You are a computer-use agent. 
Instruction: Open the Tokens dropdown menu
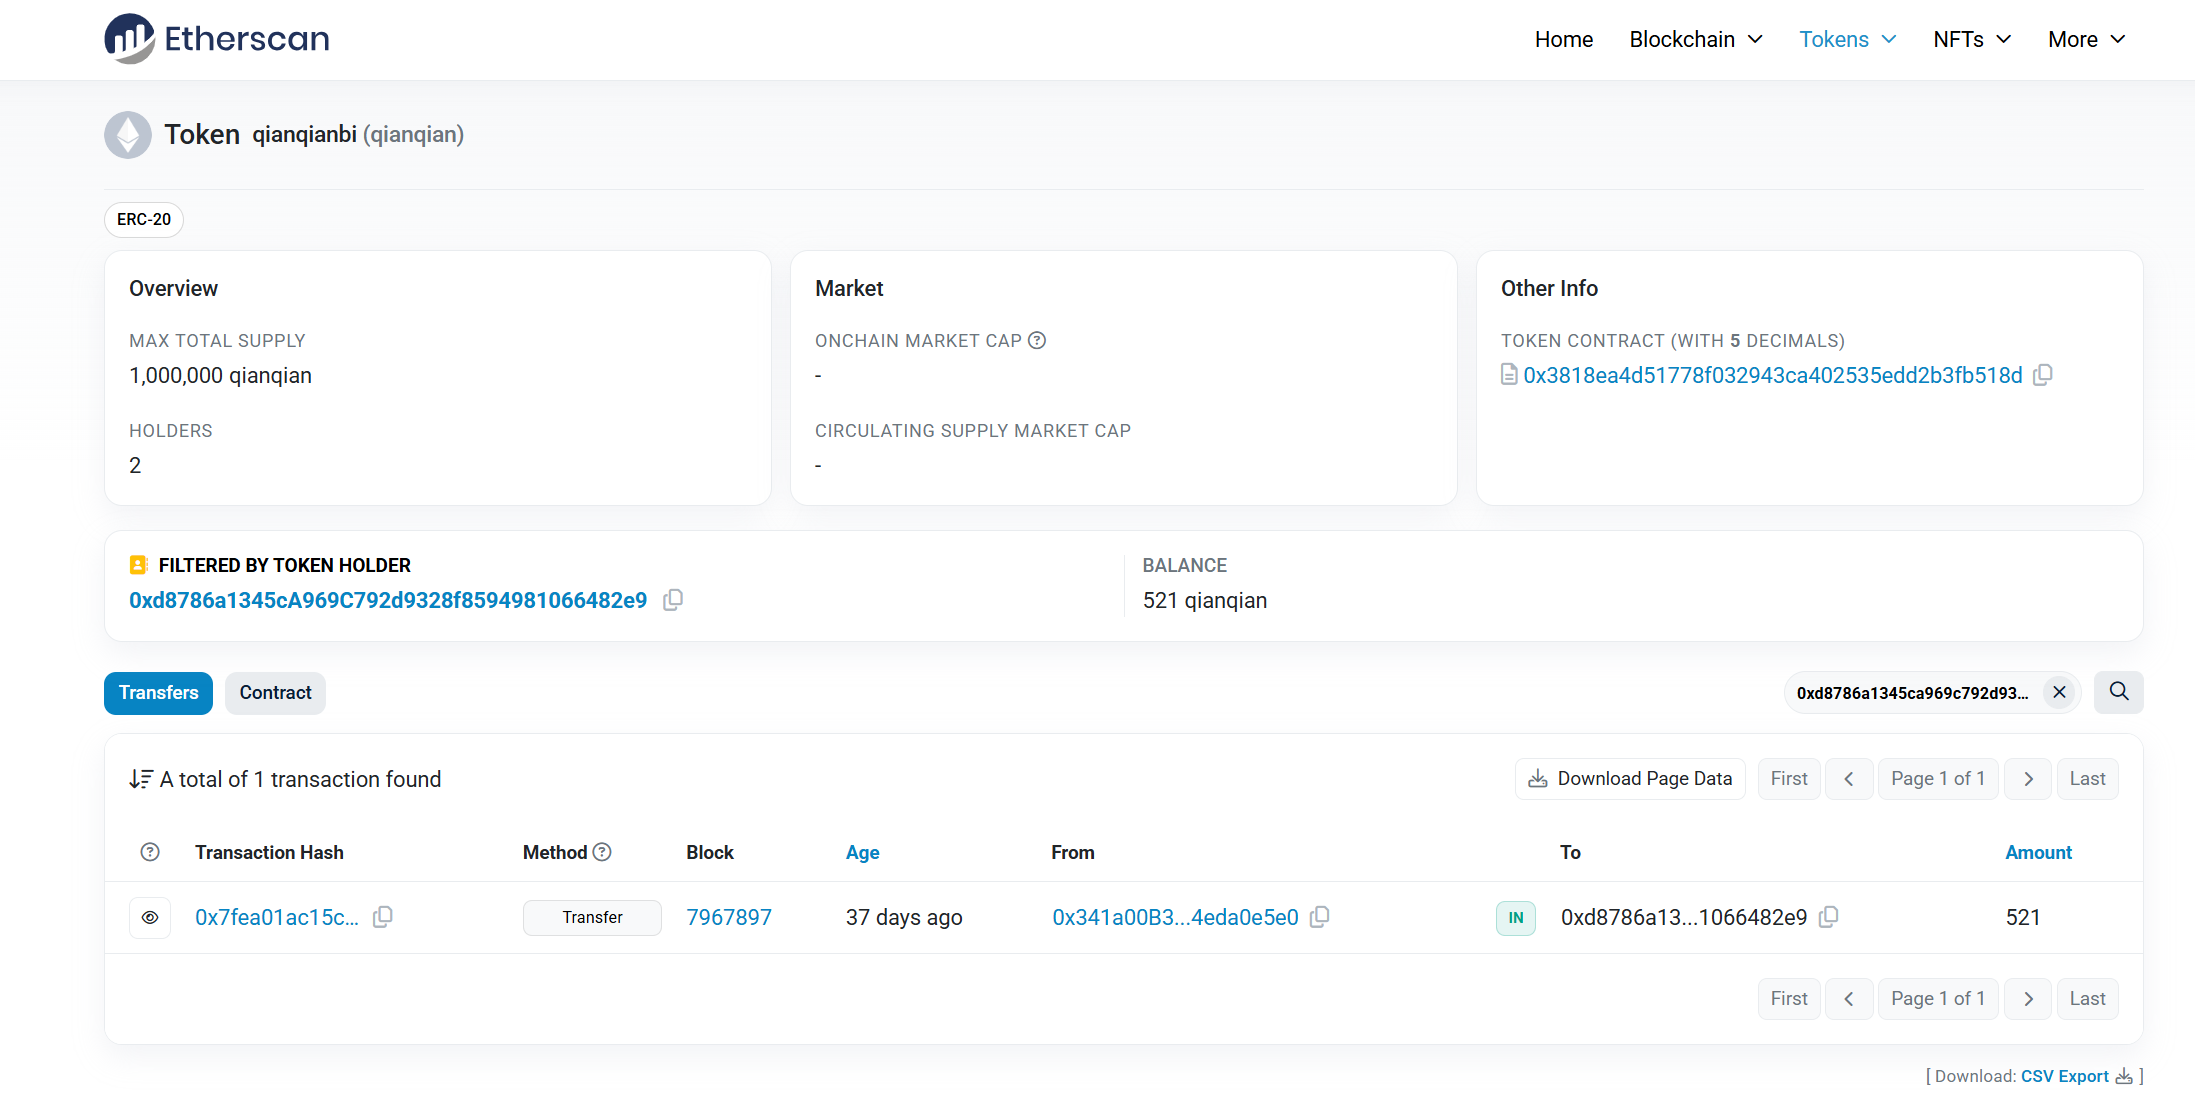pyautogui.click(x=1847, y=39)
